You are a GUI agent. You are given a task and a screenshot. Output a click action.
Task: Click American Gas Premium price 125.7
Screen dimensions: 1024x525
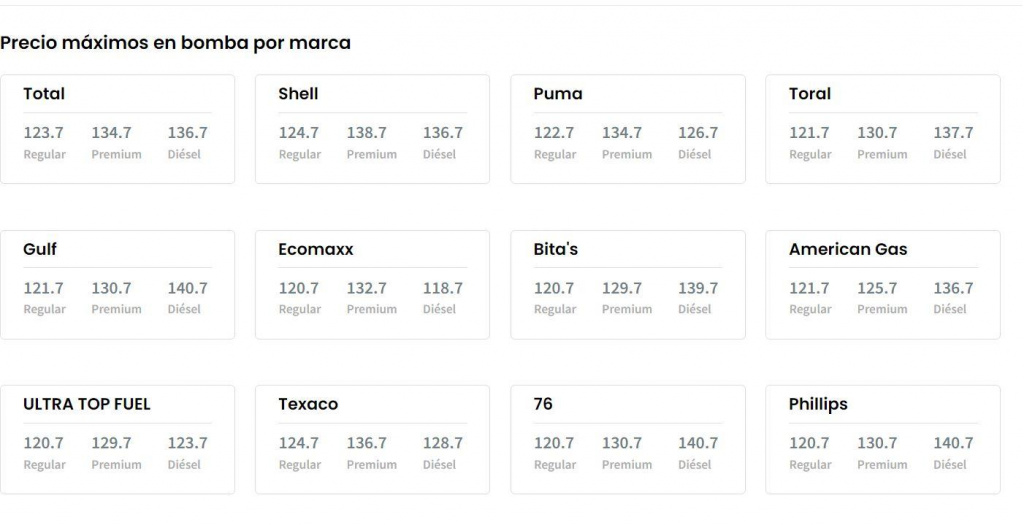tap(877, 288)
